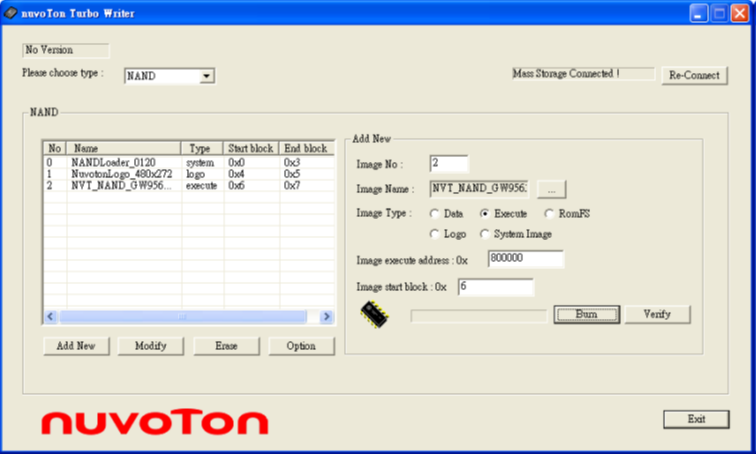Focus the Image execute address field

coord(526,259)
